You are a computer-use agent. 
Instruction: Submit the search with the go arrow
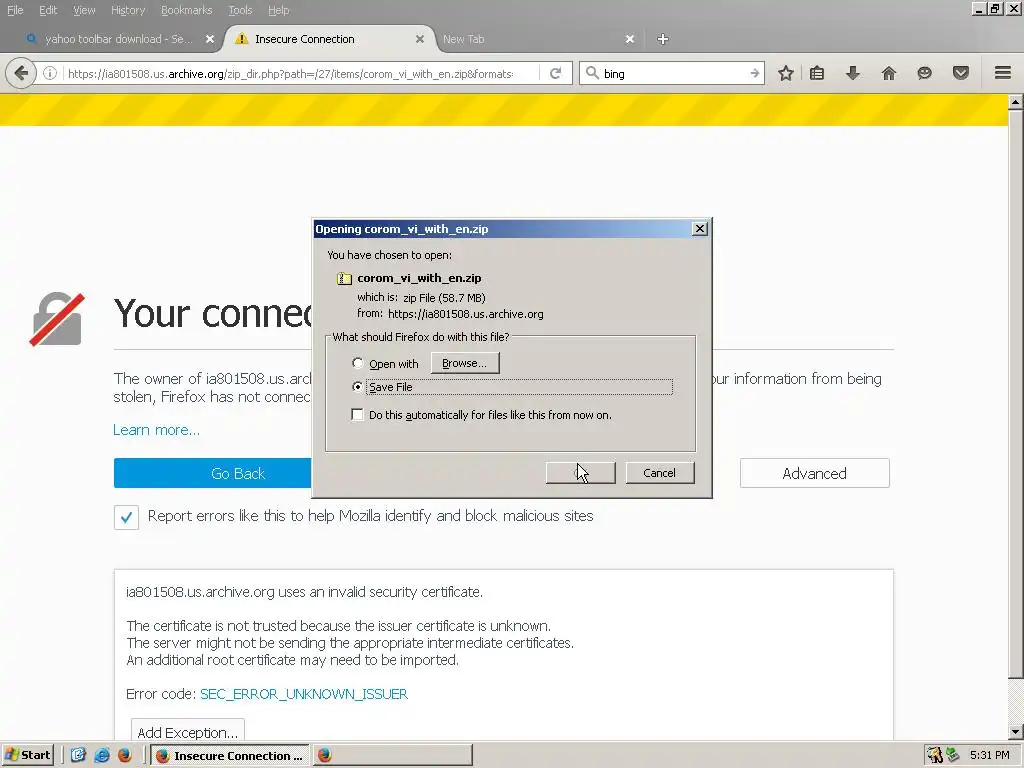click(754, 73)
